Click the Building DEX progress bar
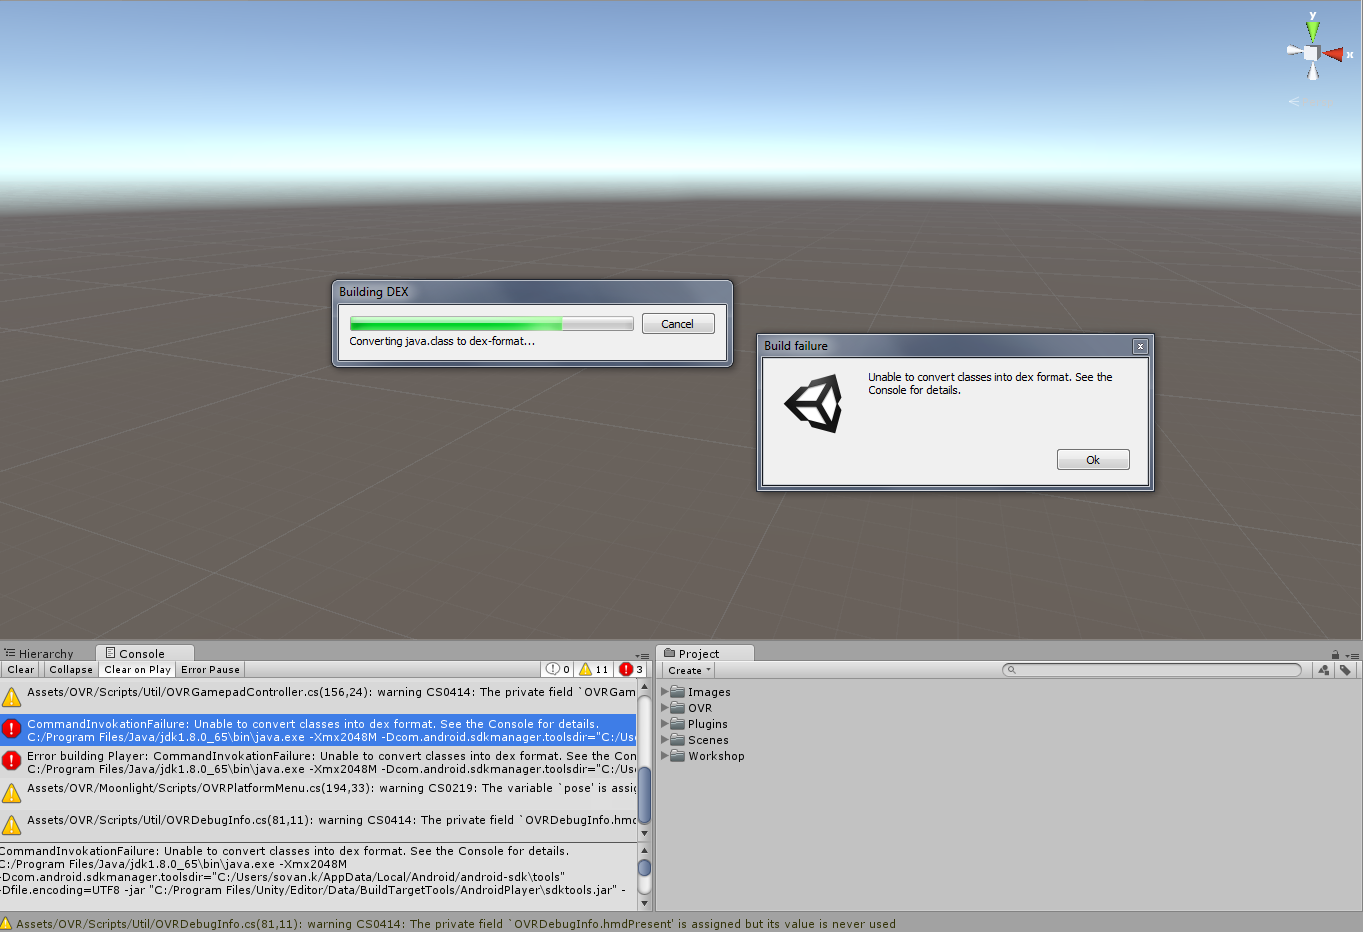The height and width of the screenshot is (932, 1363). tap(491, 324)
